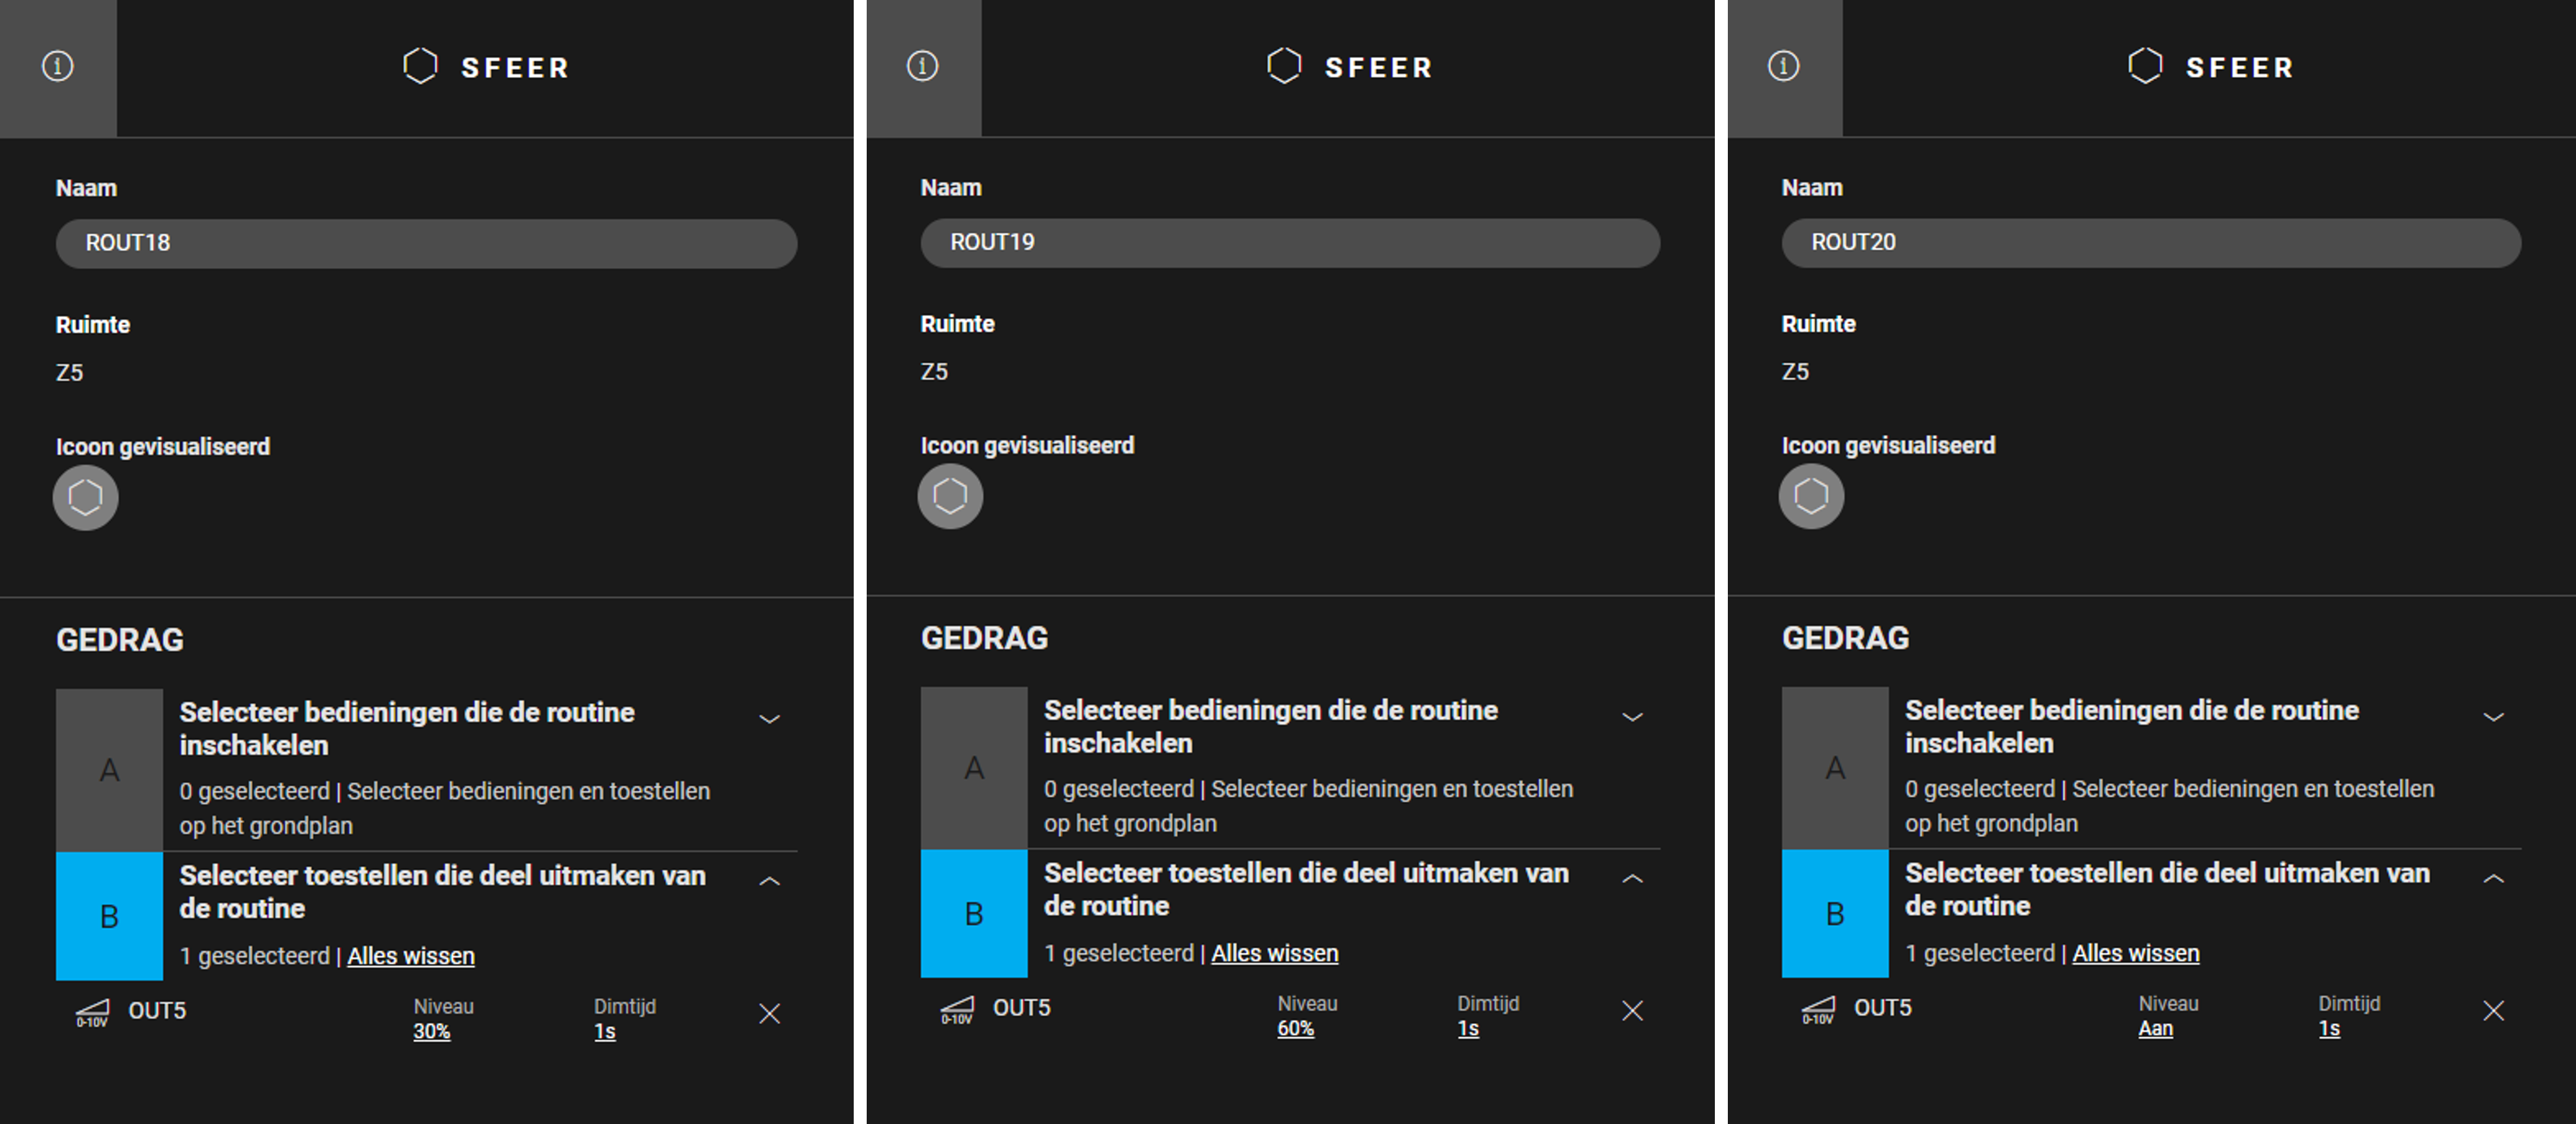Select the blue B block in ROUT19 panel
Screen dimensions: 2576x1124
click(x=974, y=913)
